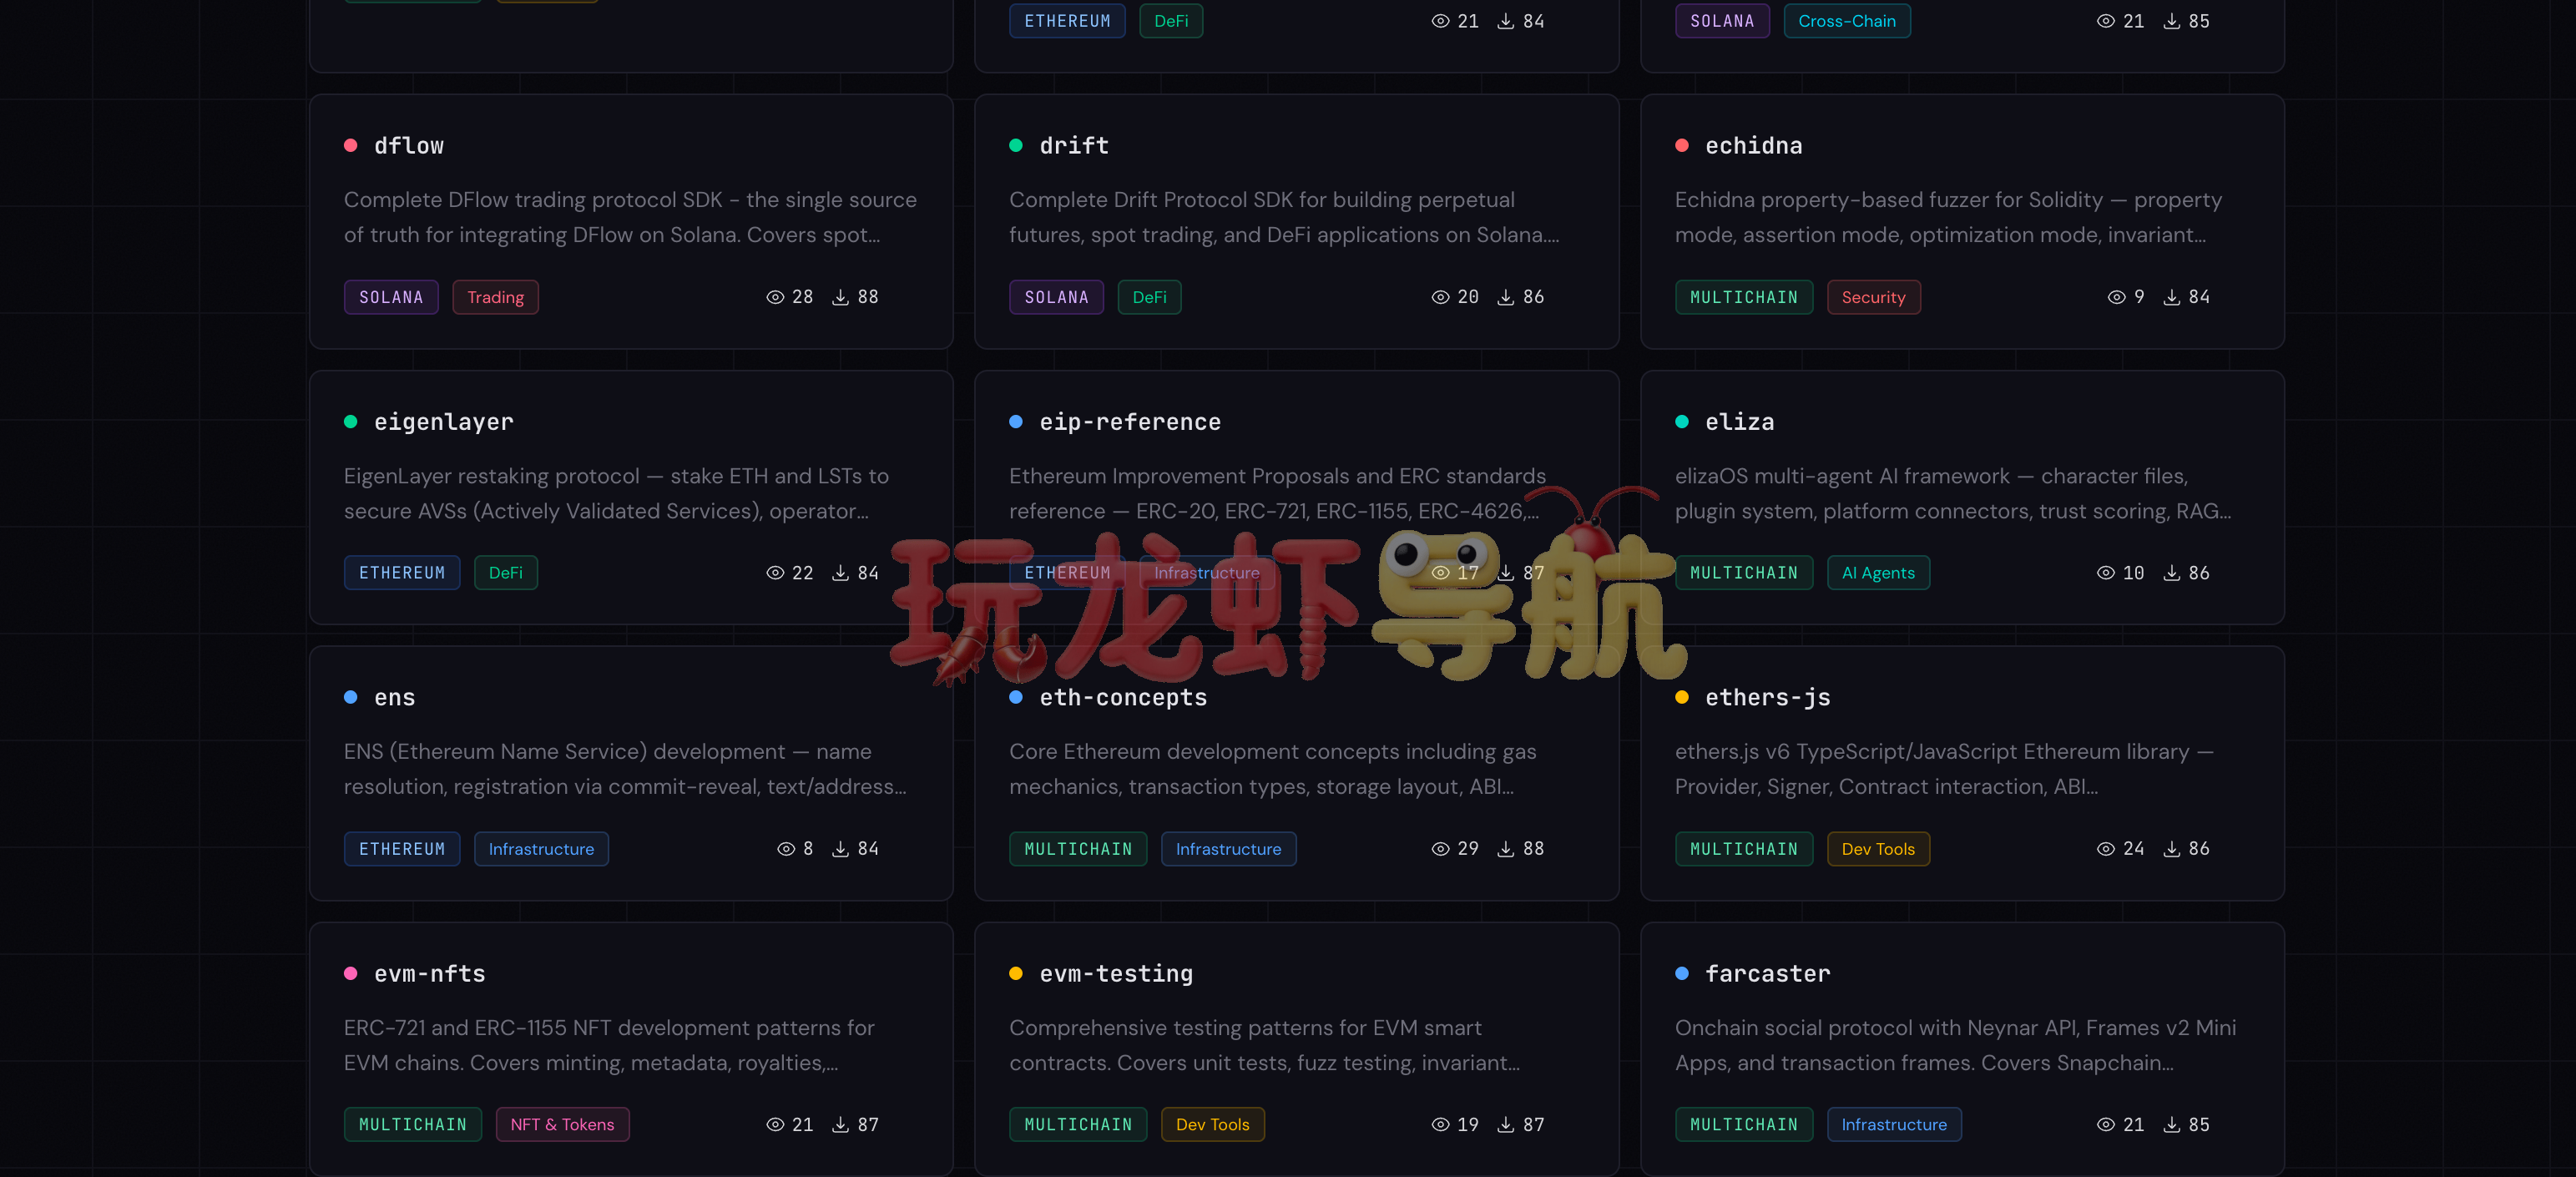Click the views eye icon on eth-concepts card
This screenshot has height=1177, width=2576.
click(x=1440, y=849)
